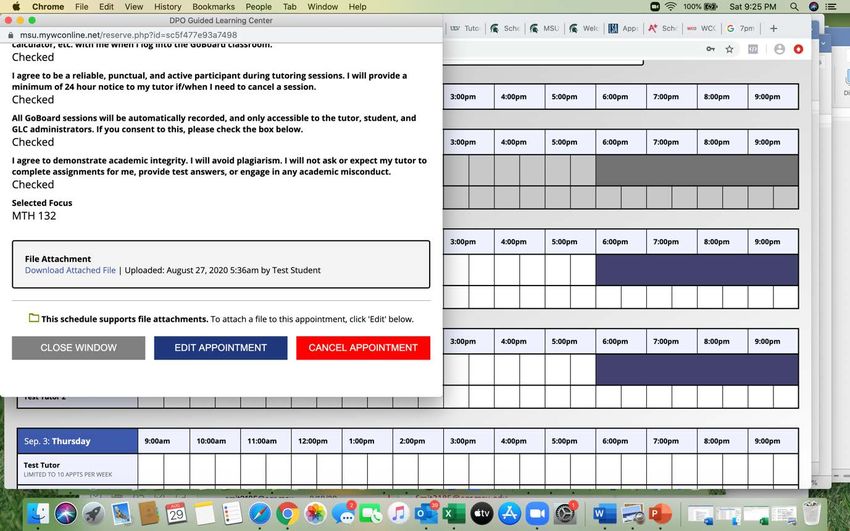This screenshot has width=850, height=531.
Task: Open Spotlight search in menu bar
Action: tap(794, 7)
